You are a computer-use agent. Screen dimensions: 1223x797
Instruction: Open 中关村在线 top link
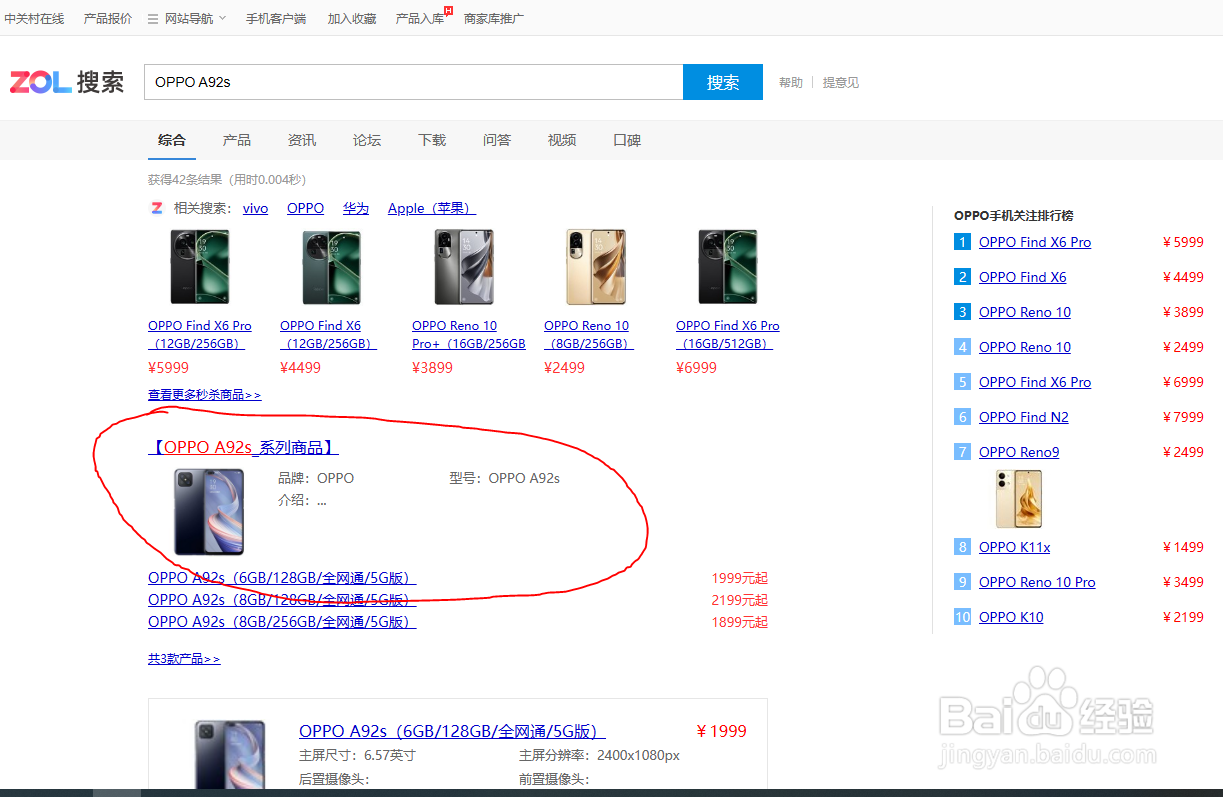click(x=34, y=19)
